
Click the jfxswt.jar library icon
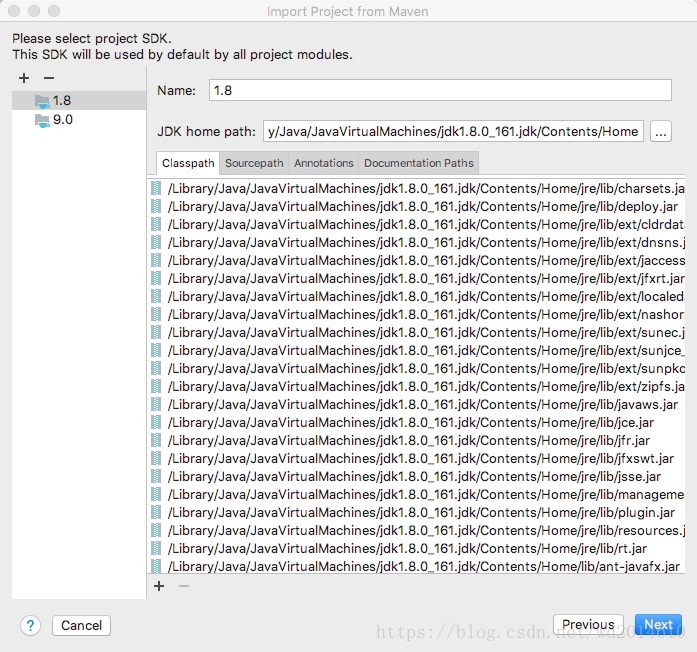(x=156, y=458)
